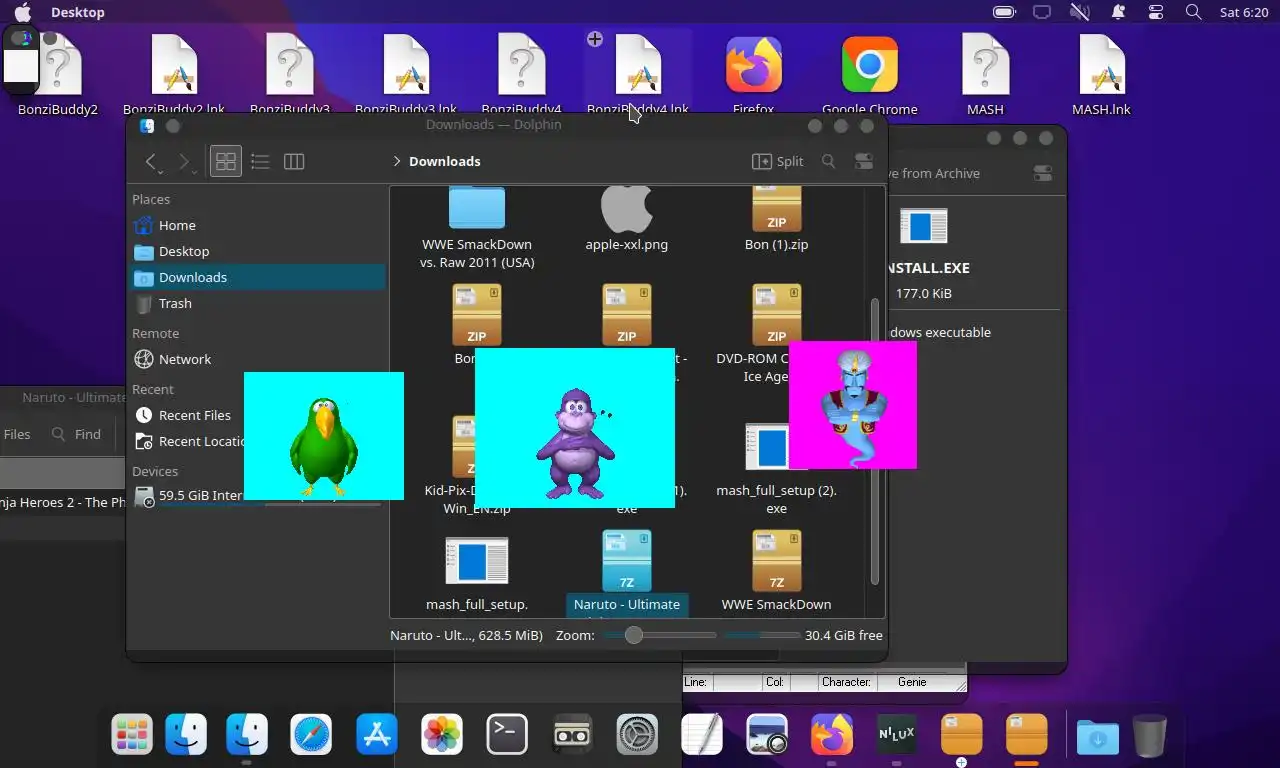This screenshot has width=1280, height=768.
Task: Select the Bon (1).zip archive
Action: tap(777, 220)
